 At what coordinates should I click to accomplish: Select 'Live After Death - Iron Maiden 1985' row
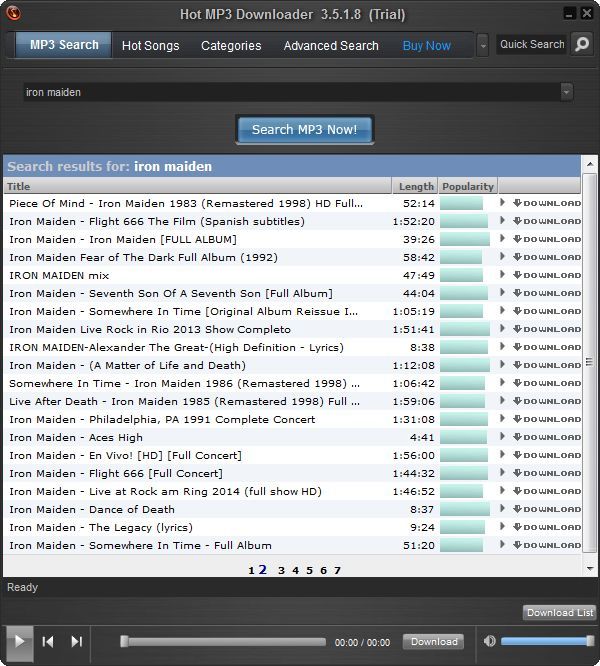point(292,401)
